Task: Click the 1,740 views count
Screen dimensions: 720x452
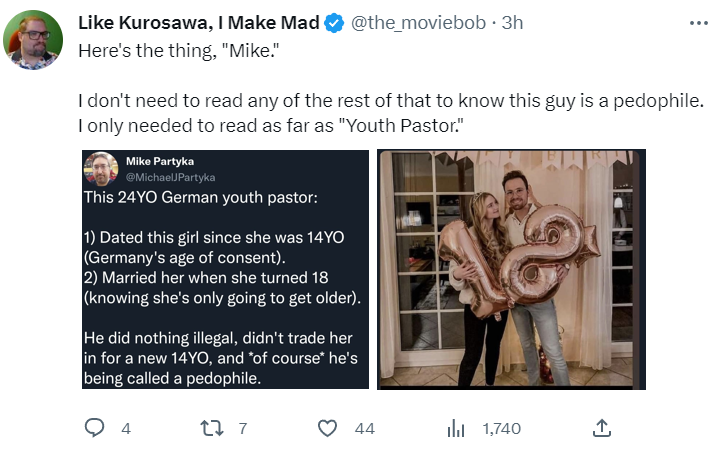Action: coord(501,429)
